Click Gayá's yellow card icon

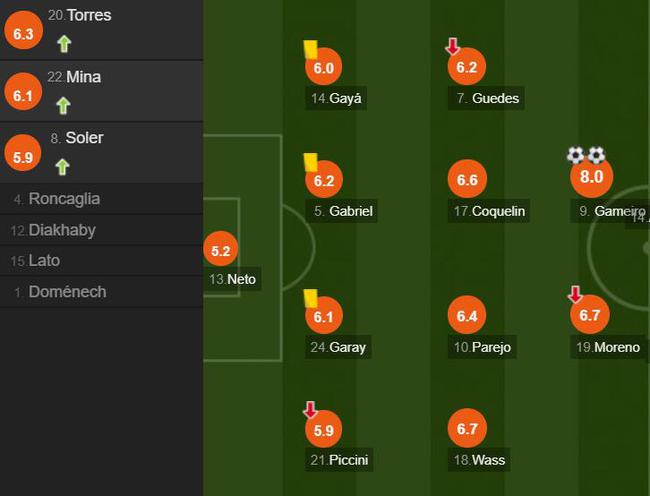point(310,49)
